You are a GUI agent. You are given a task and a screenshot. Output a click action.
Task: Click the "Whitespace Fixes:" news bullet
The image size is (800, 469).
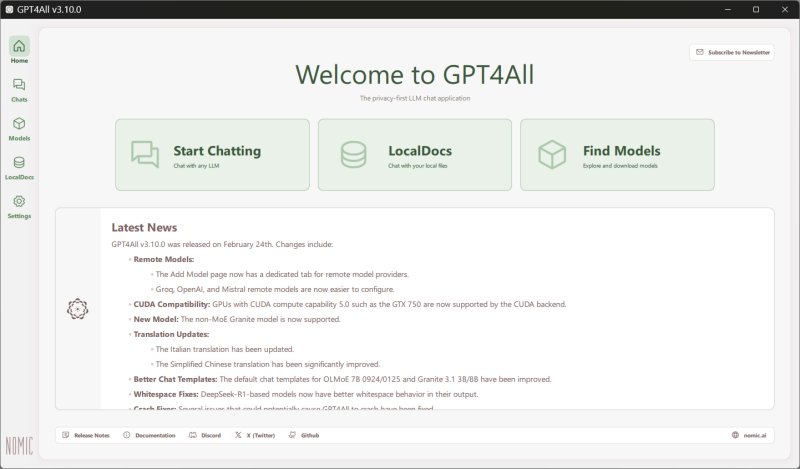click(166, 394)
